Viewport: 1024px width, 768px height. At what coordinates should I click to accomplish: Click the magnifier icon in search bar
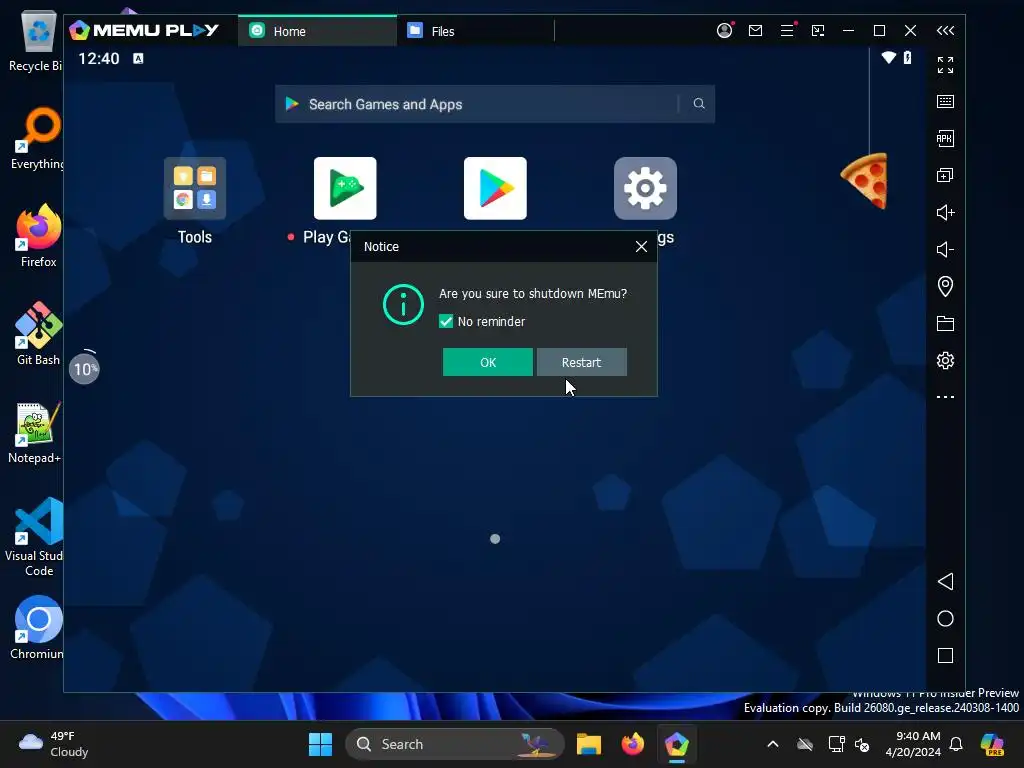[x=699, y=104]
